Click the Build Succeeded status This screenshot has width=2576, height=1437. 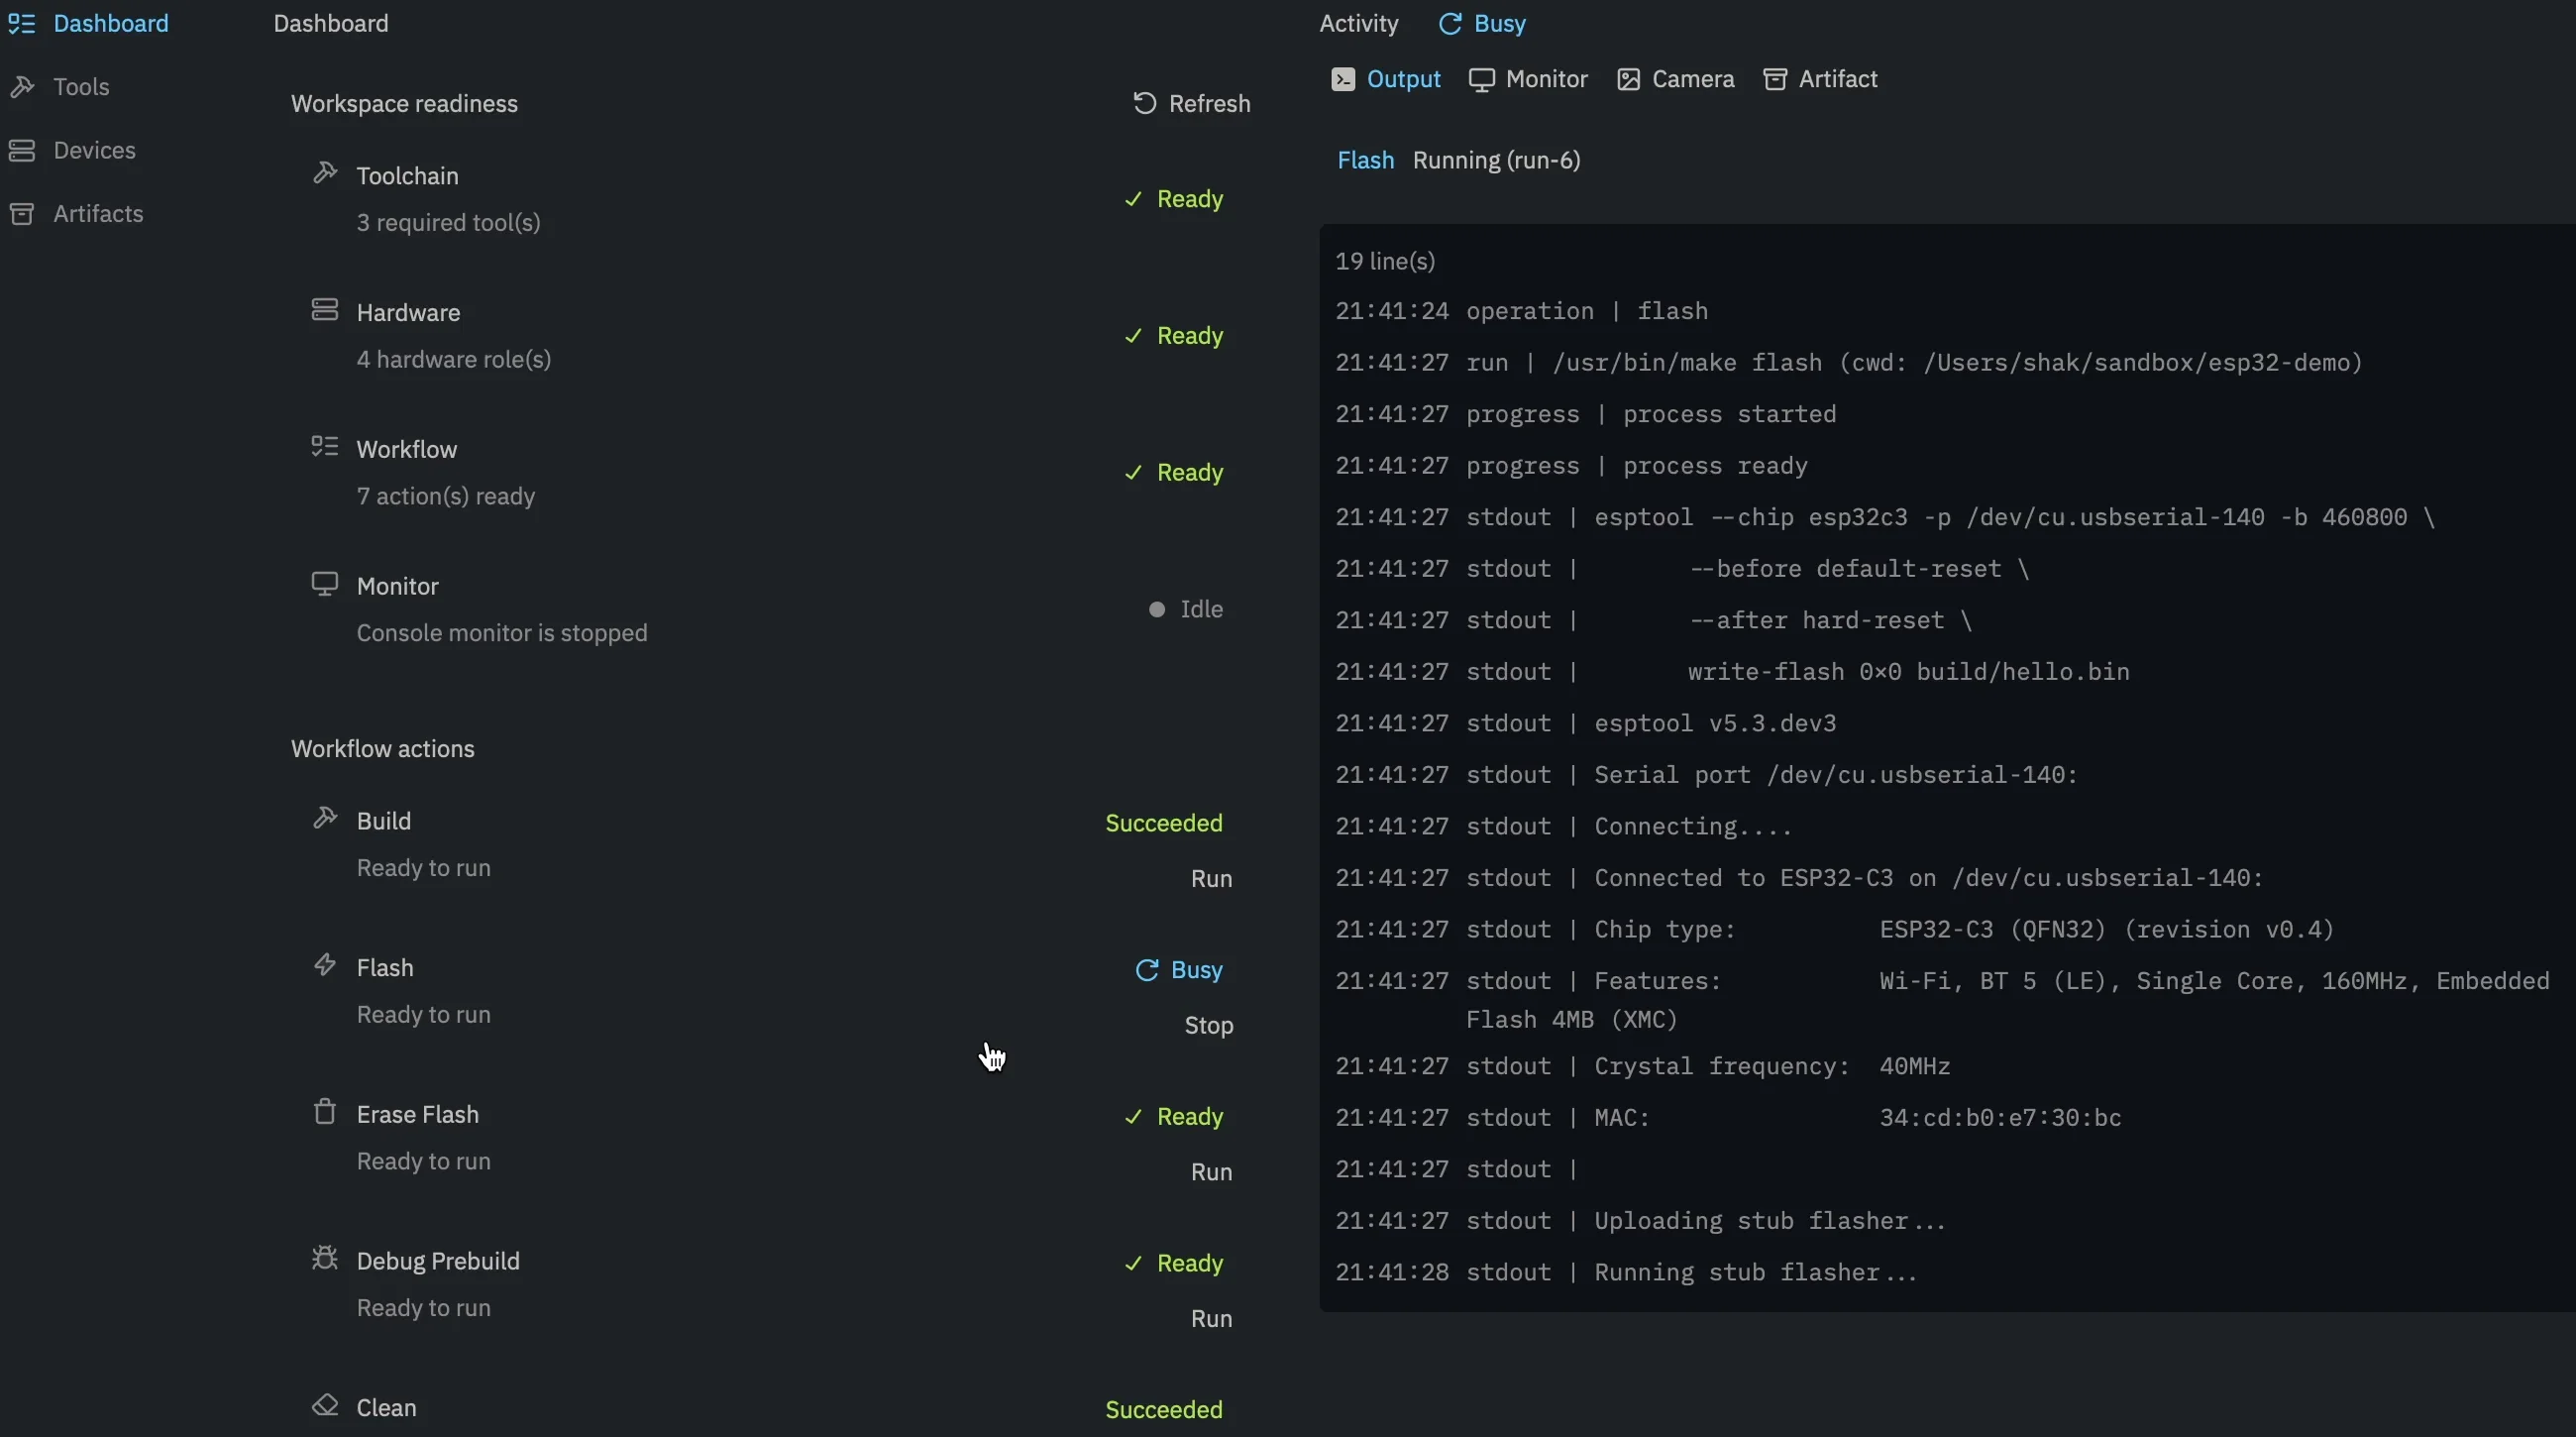[x=1163, y=824]
